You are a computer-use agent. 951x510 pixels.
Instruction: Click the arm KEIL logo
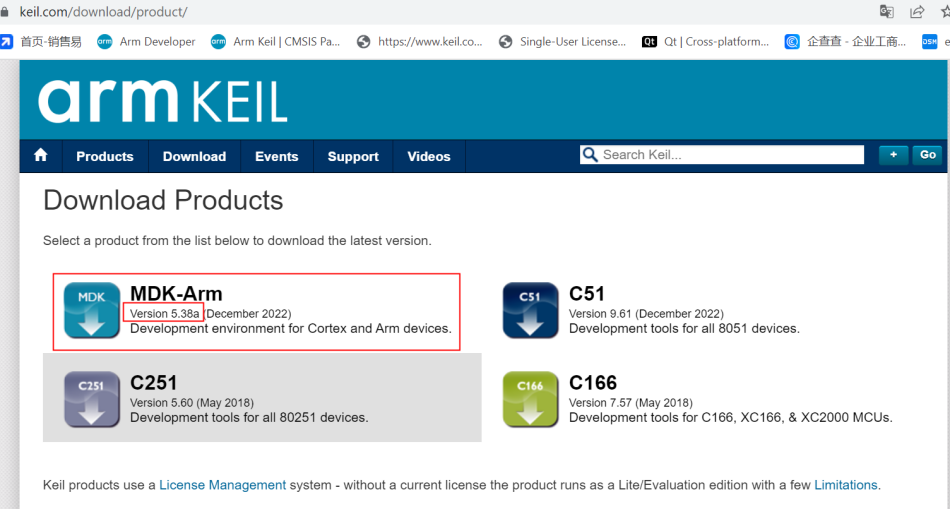click(x=163, y=101)
